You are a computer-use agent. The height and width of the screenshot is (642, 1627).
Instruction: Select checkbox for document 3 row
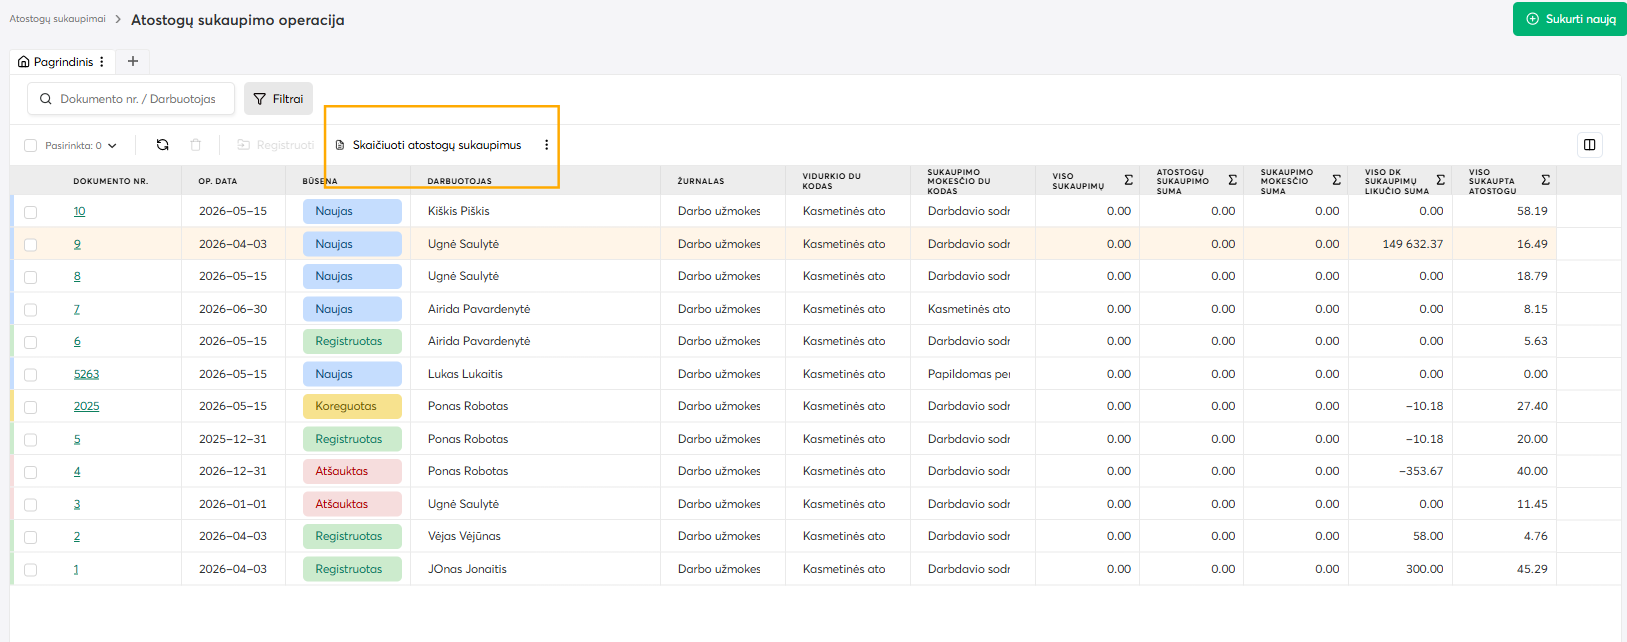[x=30, y=504]
